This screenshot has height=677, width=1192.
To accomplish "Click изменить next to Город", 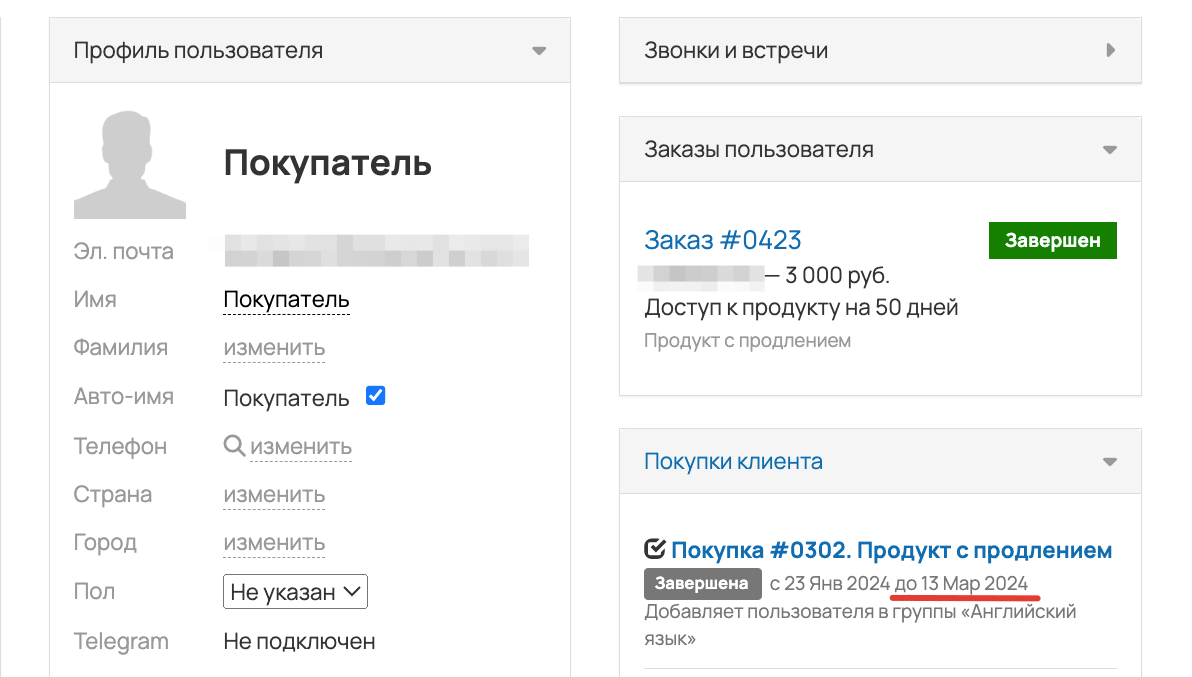I will point(274,543).
